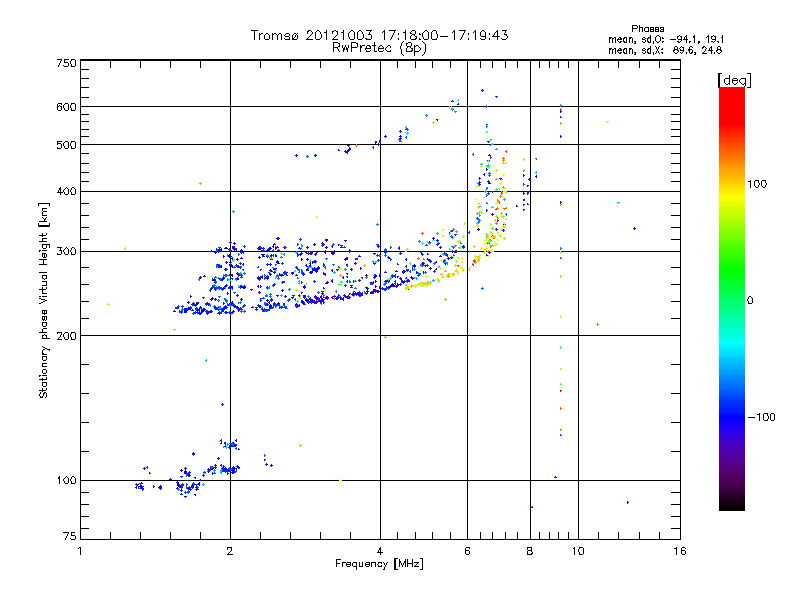Screen dimensions: 800x600
Task: Click the colorbar tick label "100"
Action: 757,184
